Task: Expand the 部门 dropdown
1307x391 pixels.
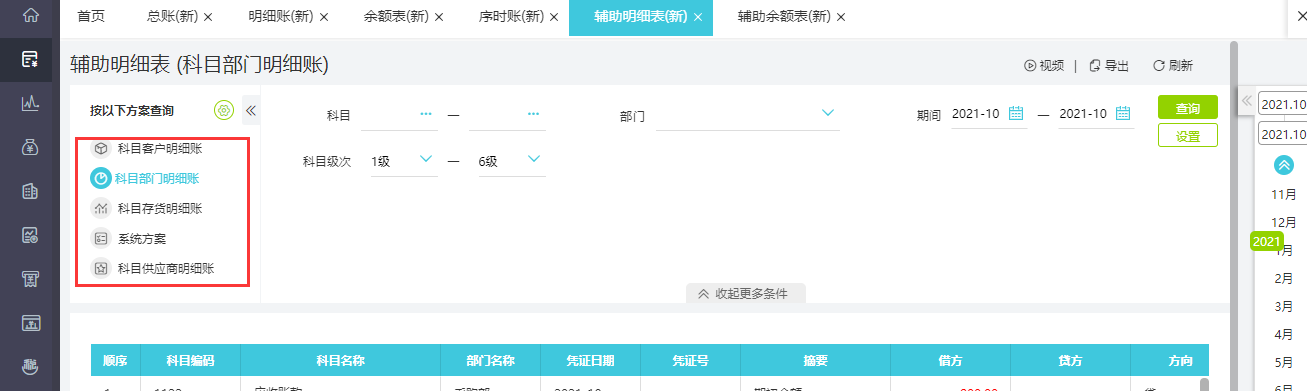Action: 828,113
